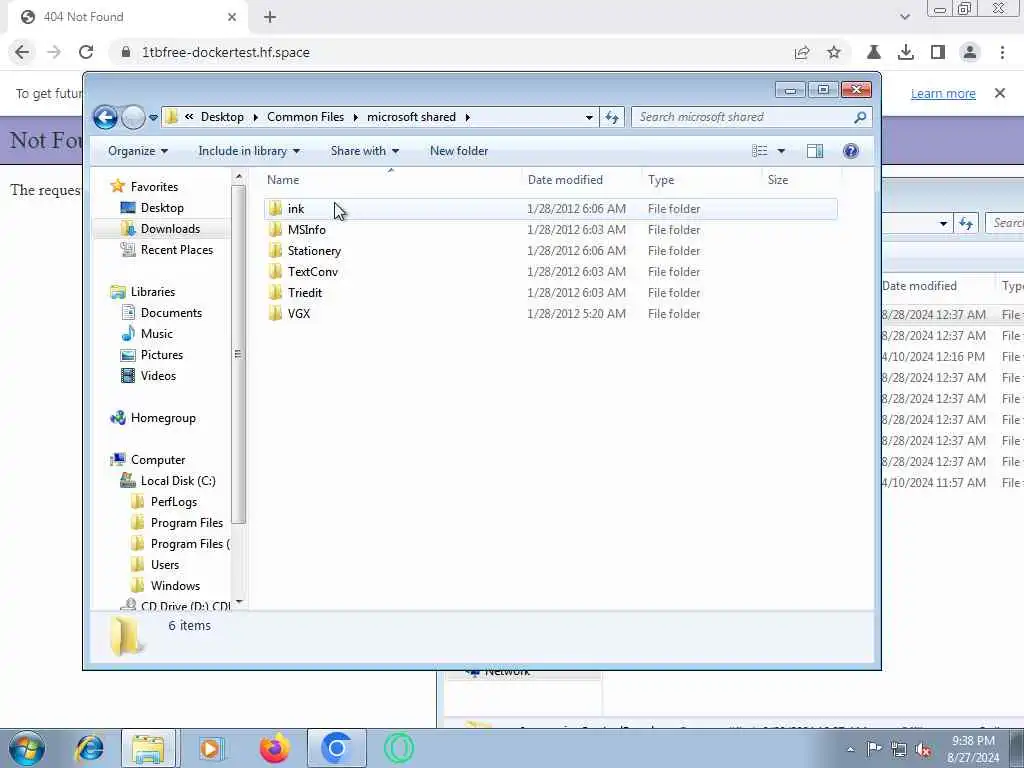
Task: Click the Chrome reload page button
Action: click(86, 52)
